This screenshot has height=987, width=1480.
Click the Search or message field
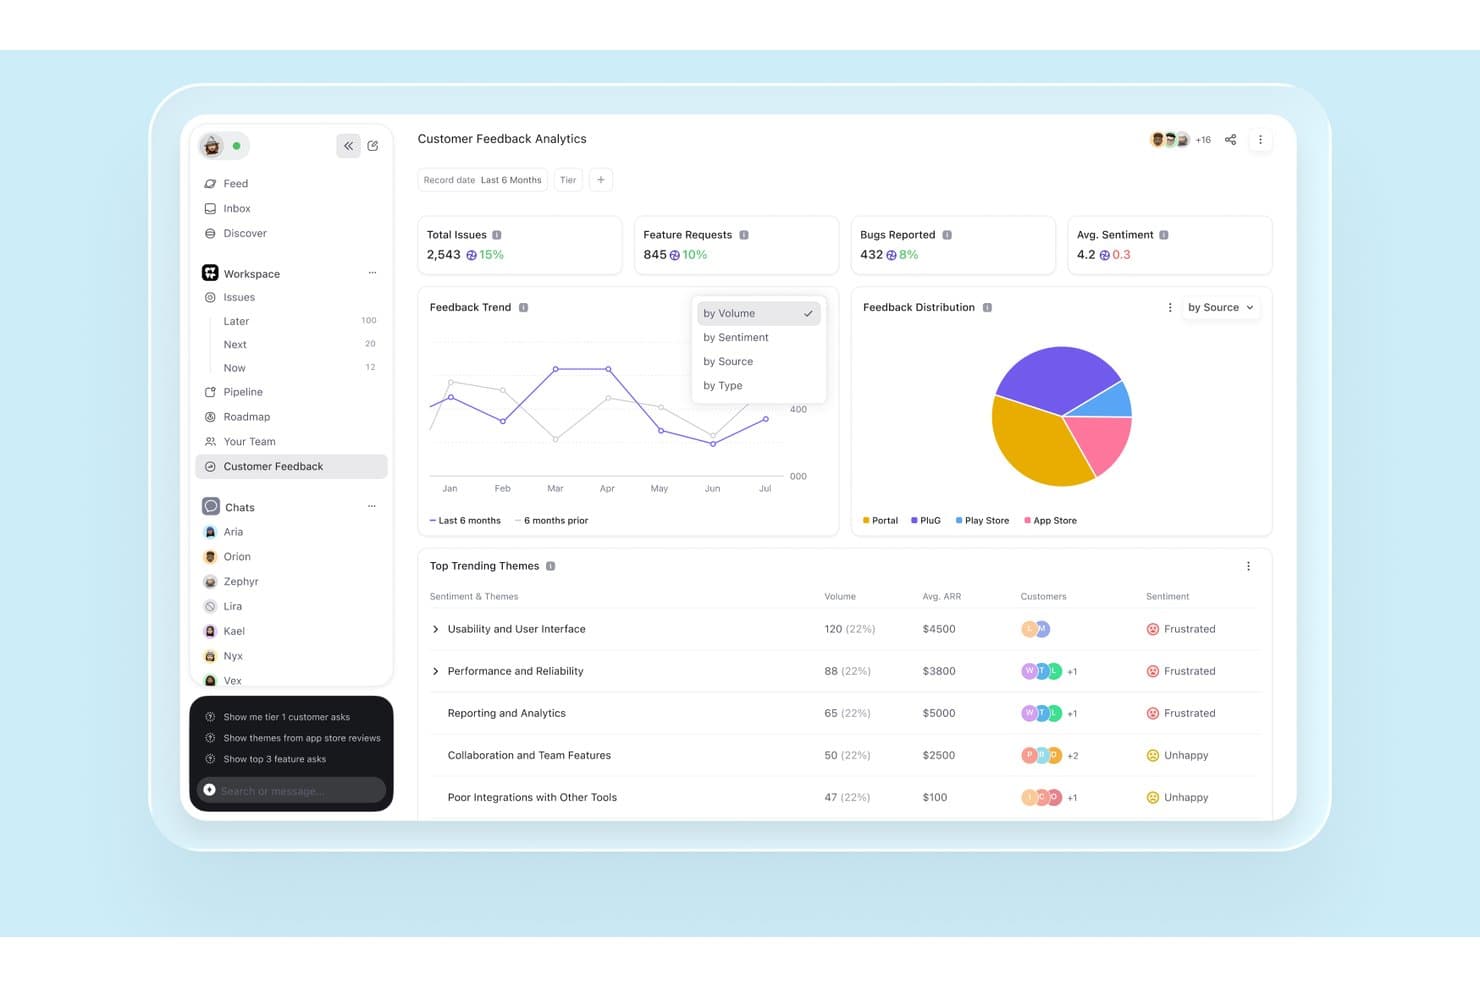pyautogui.click(x=291, y=790)
